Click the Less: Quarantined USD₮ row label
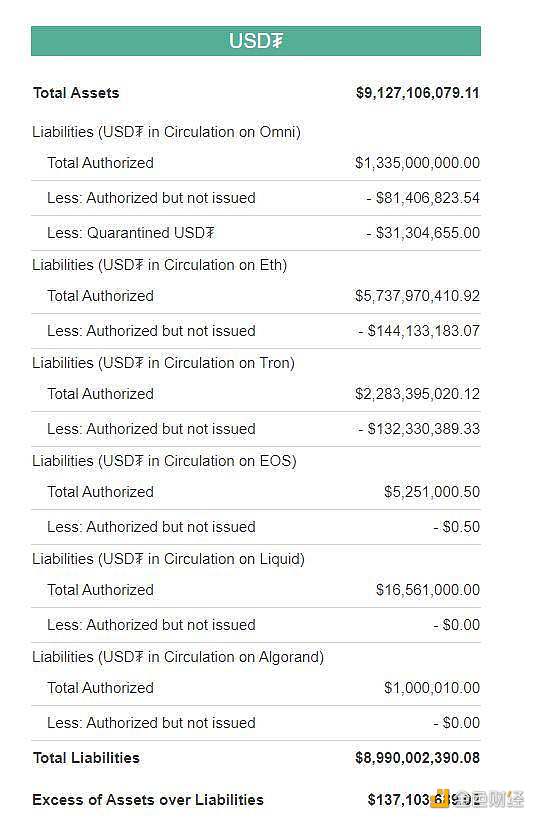This screenshot has width=535, height=819. click(x=131, y=232)
